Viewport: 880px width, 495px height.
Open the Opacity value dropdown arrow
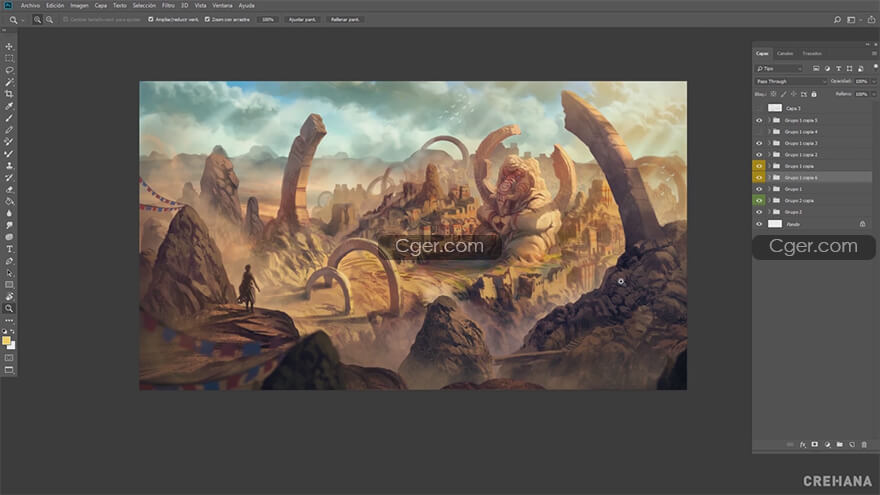click(874, 81)
